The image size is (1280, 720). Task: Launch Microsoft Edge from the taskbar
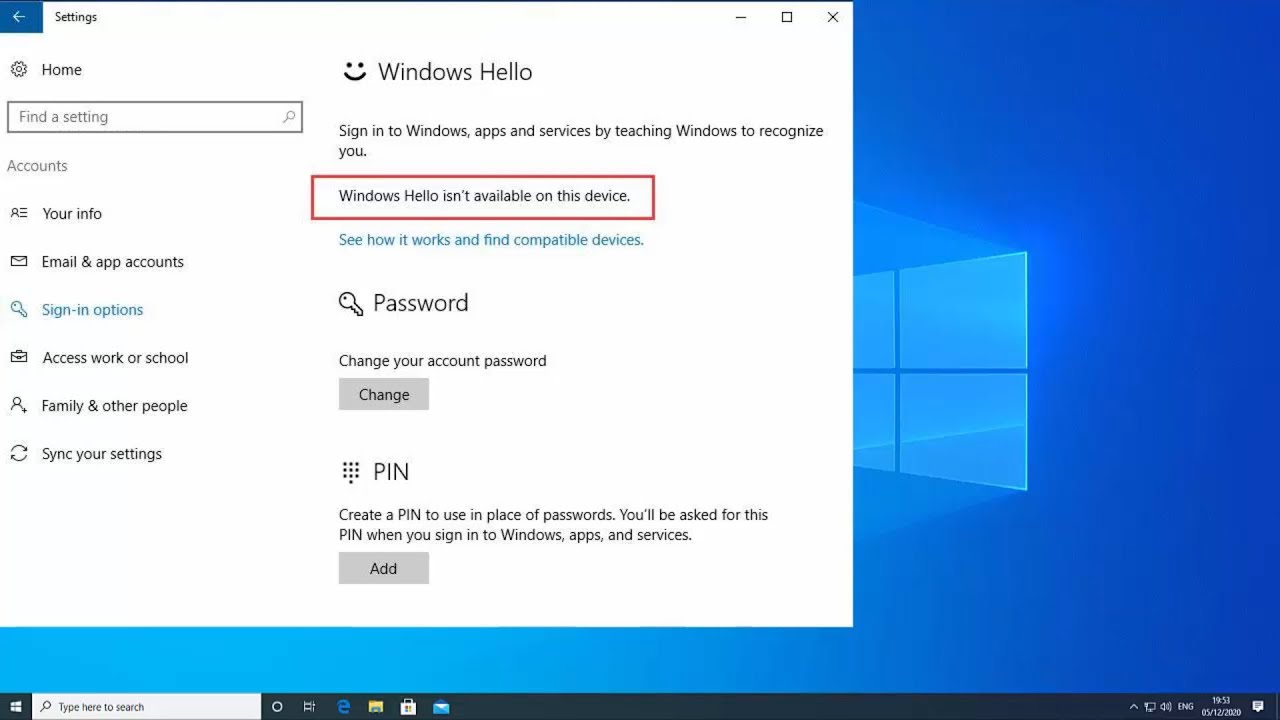(x=343, y=707)
